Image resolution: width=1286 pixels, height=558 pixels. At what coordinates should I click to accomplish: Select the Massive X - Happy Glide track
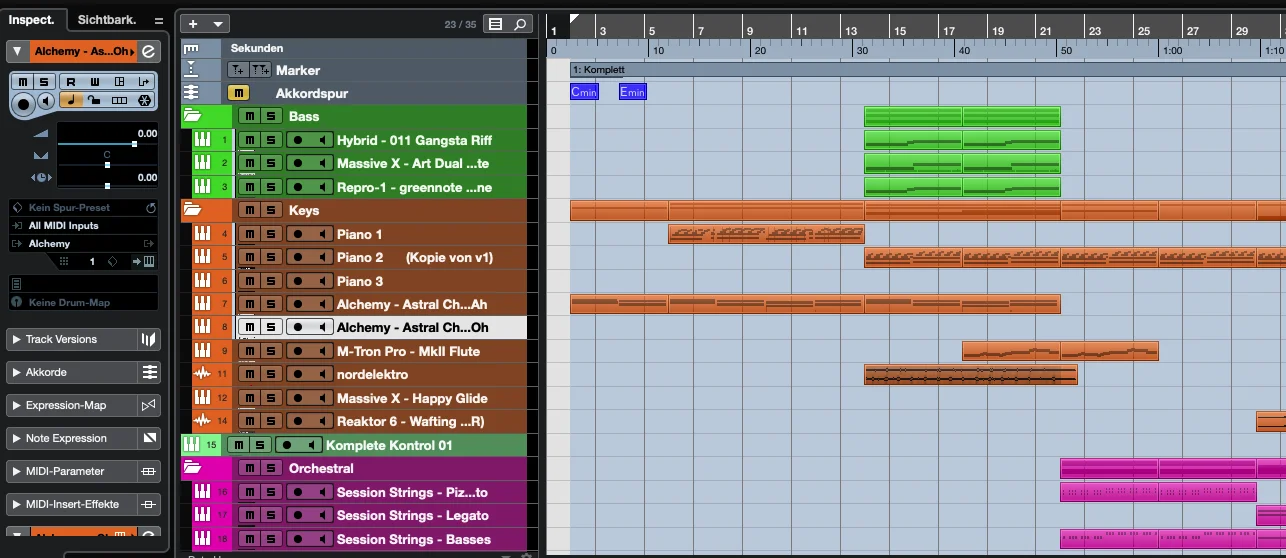pos(412,398)
